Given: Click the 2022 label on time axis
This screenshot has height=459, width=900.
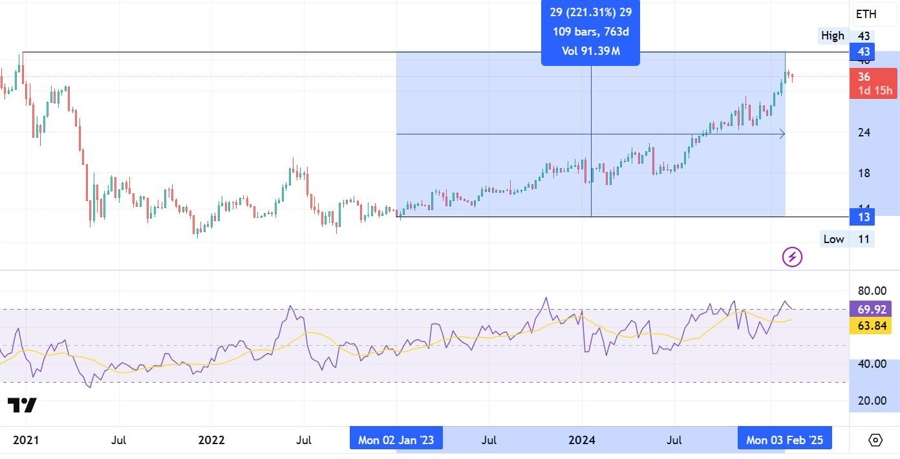Looking at the screenshot, I should tap(211, 440).
